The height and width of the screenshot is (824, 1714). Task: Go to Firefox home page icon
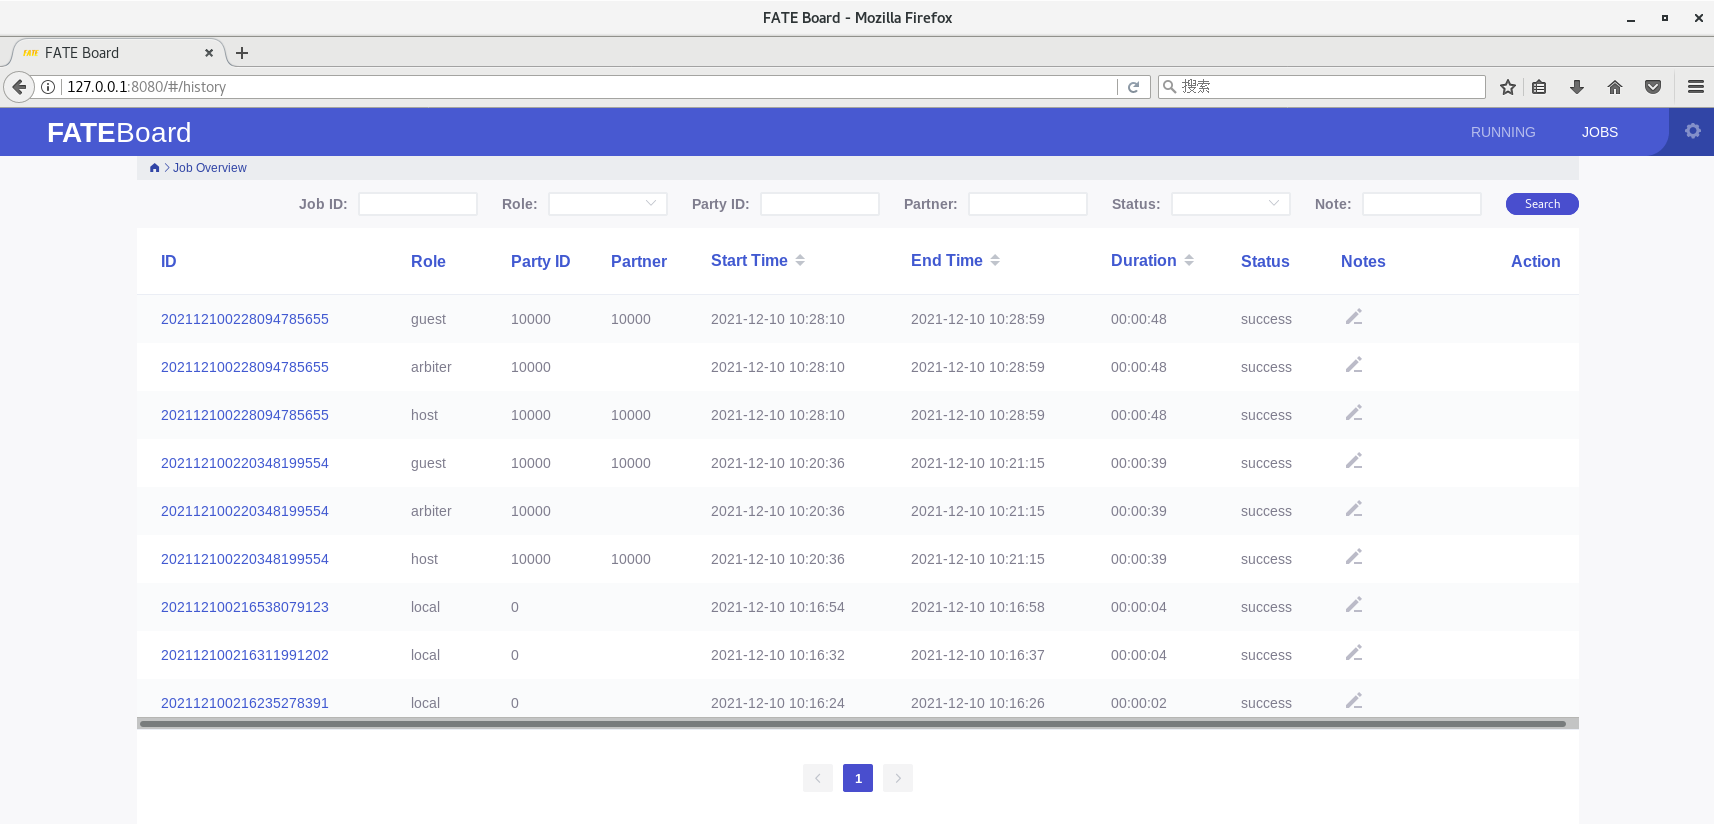point(1615,87)
